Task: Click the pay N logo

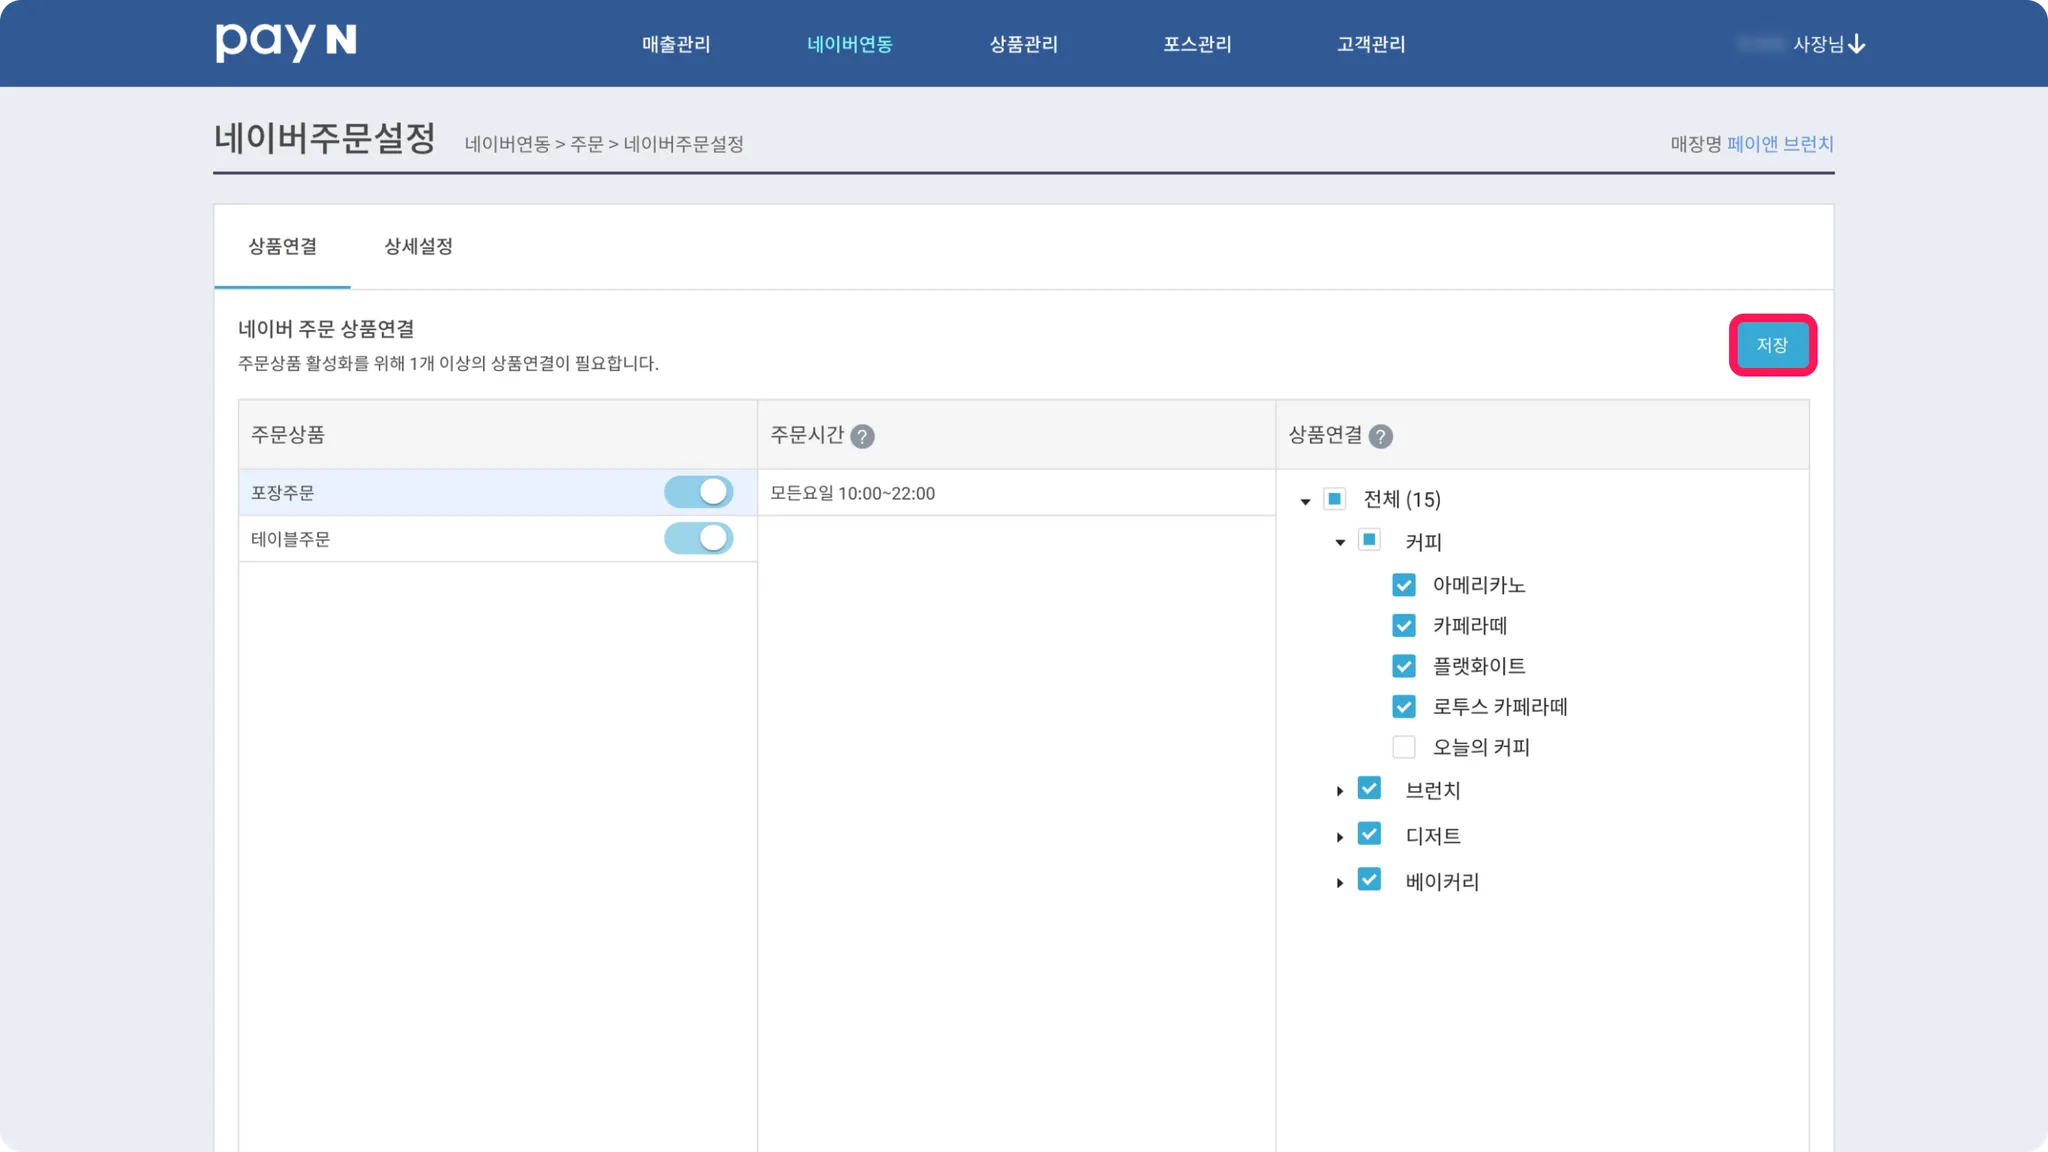Action: coord(286,41)
